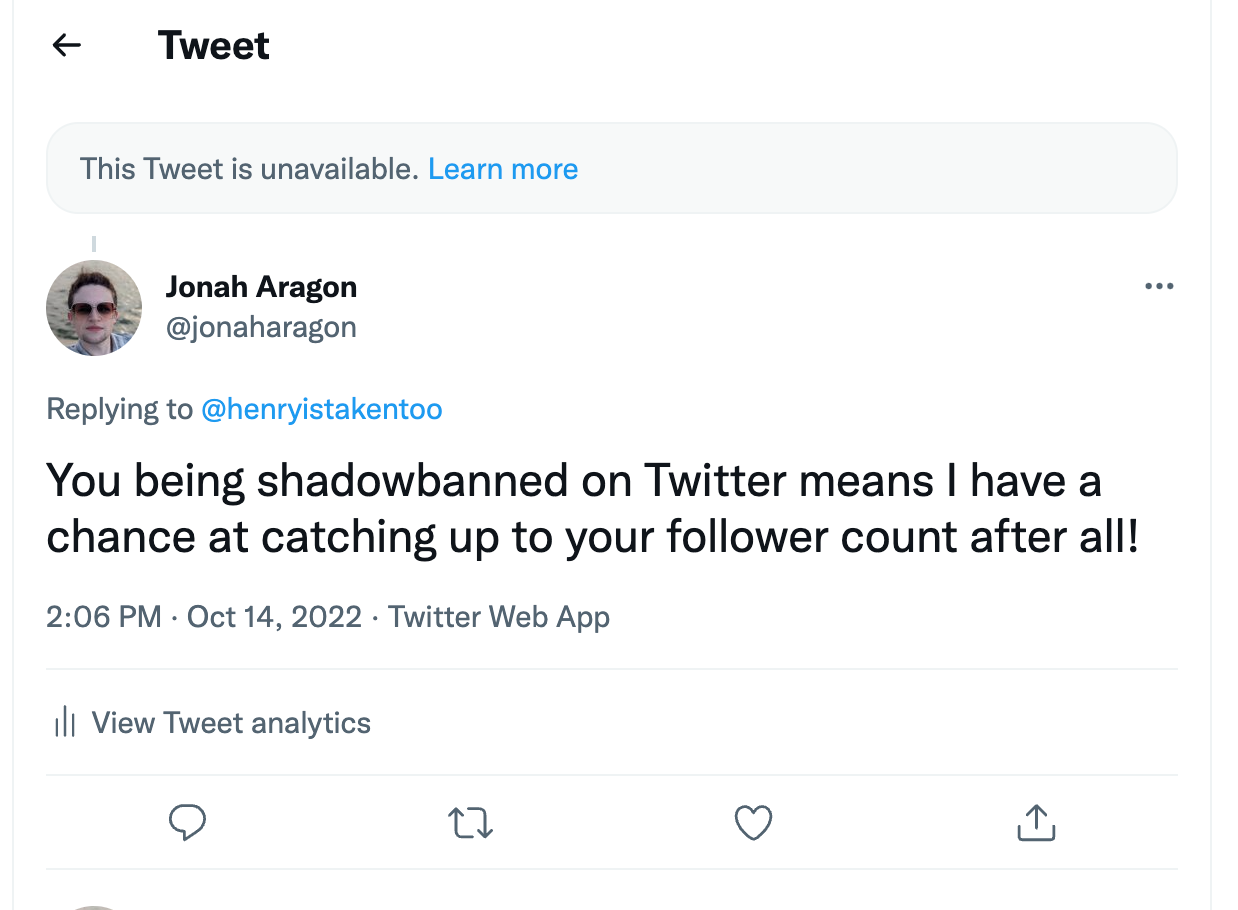Open the @henryistakentoo profile mention

pyautogui.click(x=322, y=409)
